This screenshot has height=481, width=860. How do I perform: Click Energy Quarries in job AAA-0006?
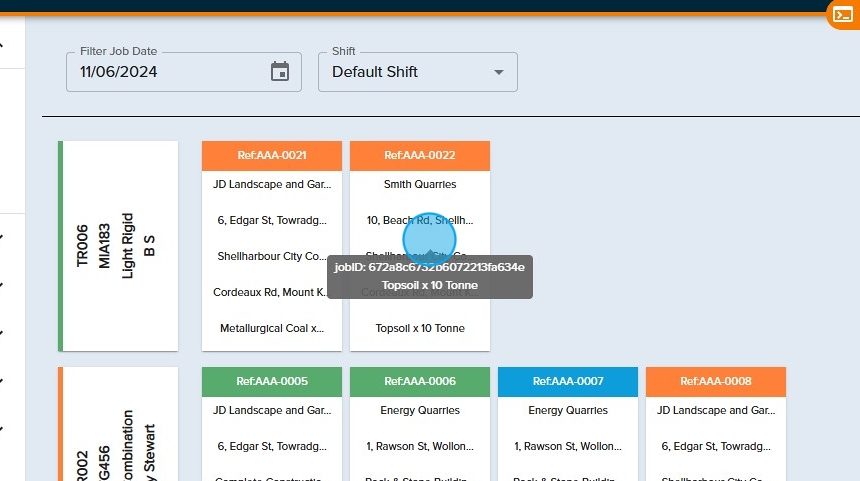click(420, 410)
